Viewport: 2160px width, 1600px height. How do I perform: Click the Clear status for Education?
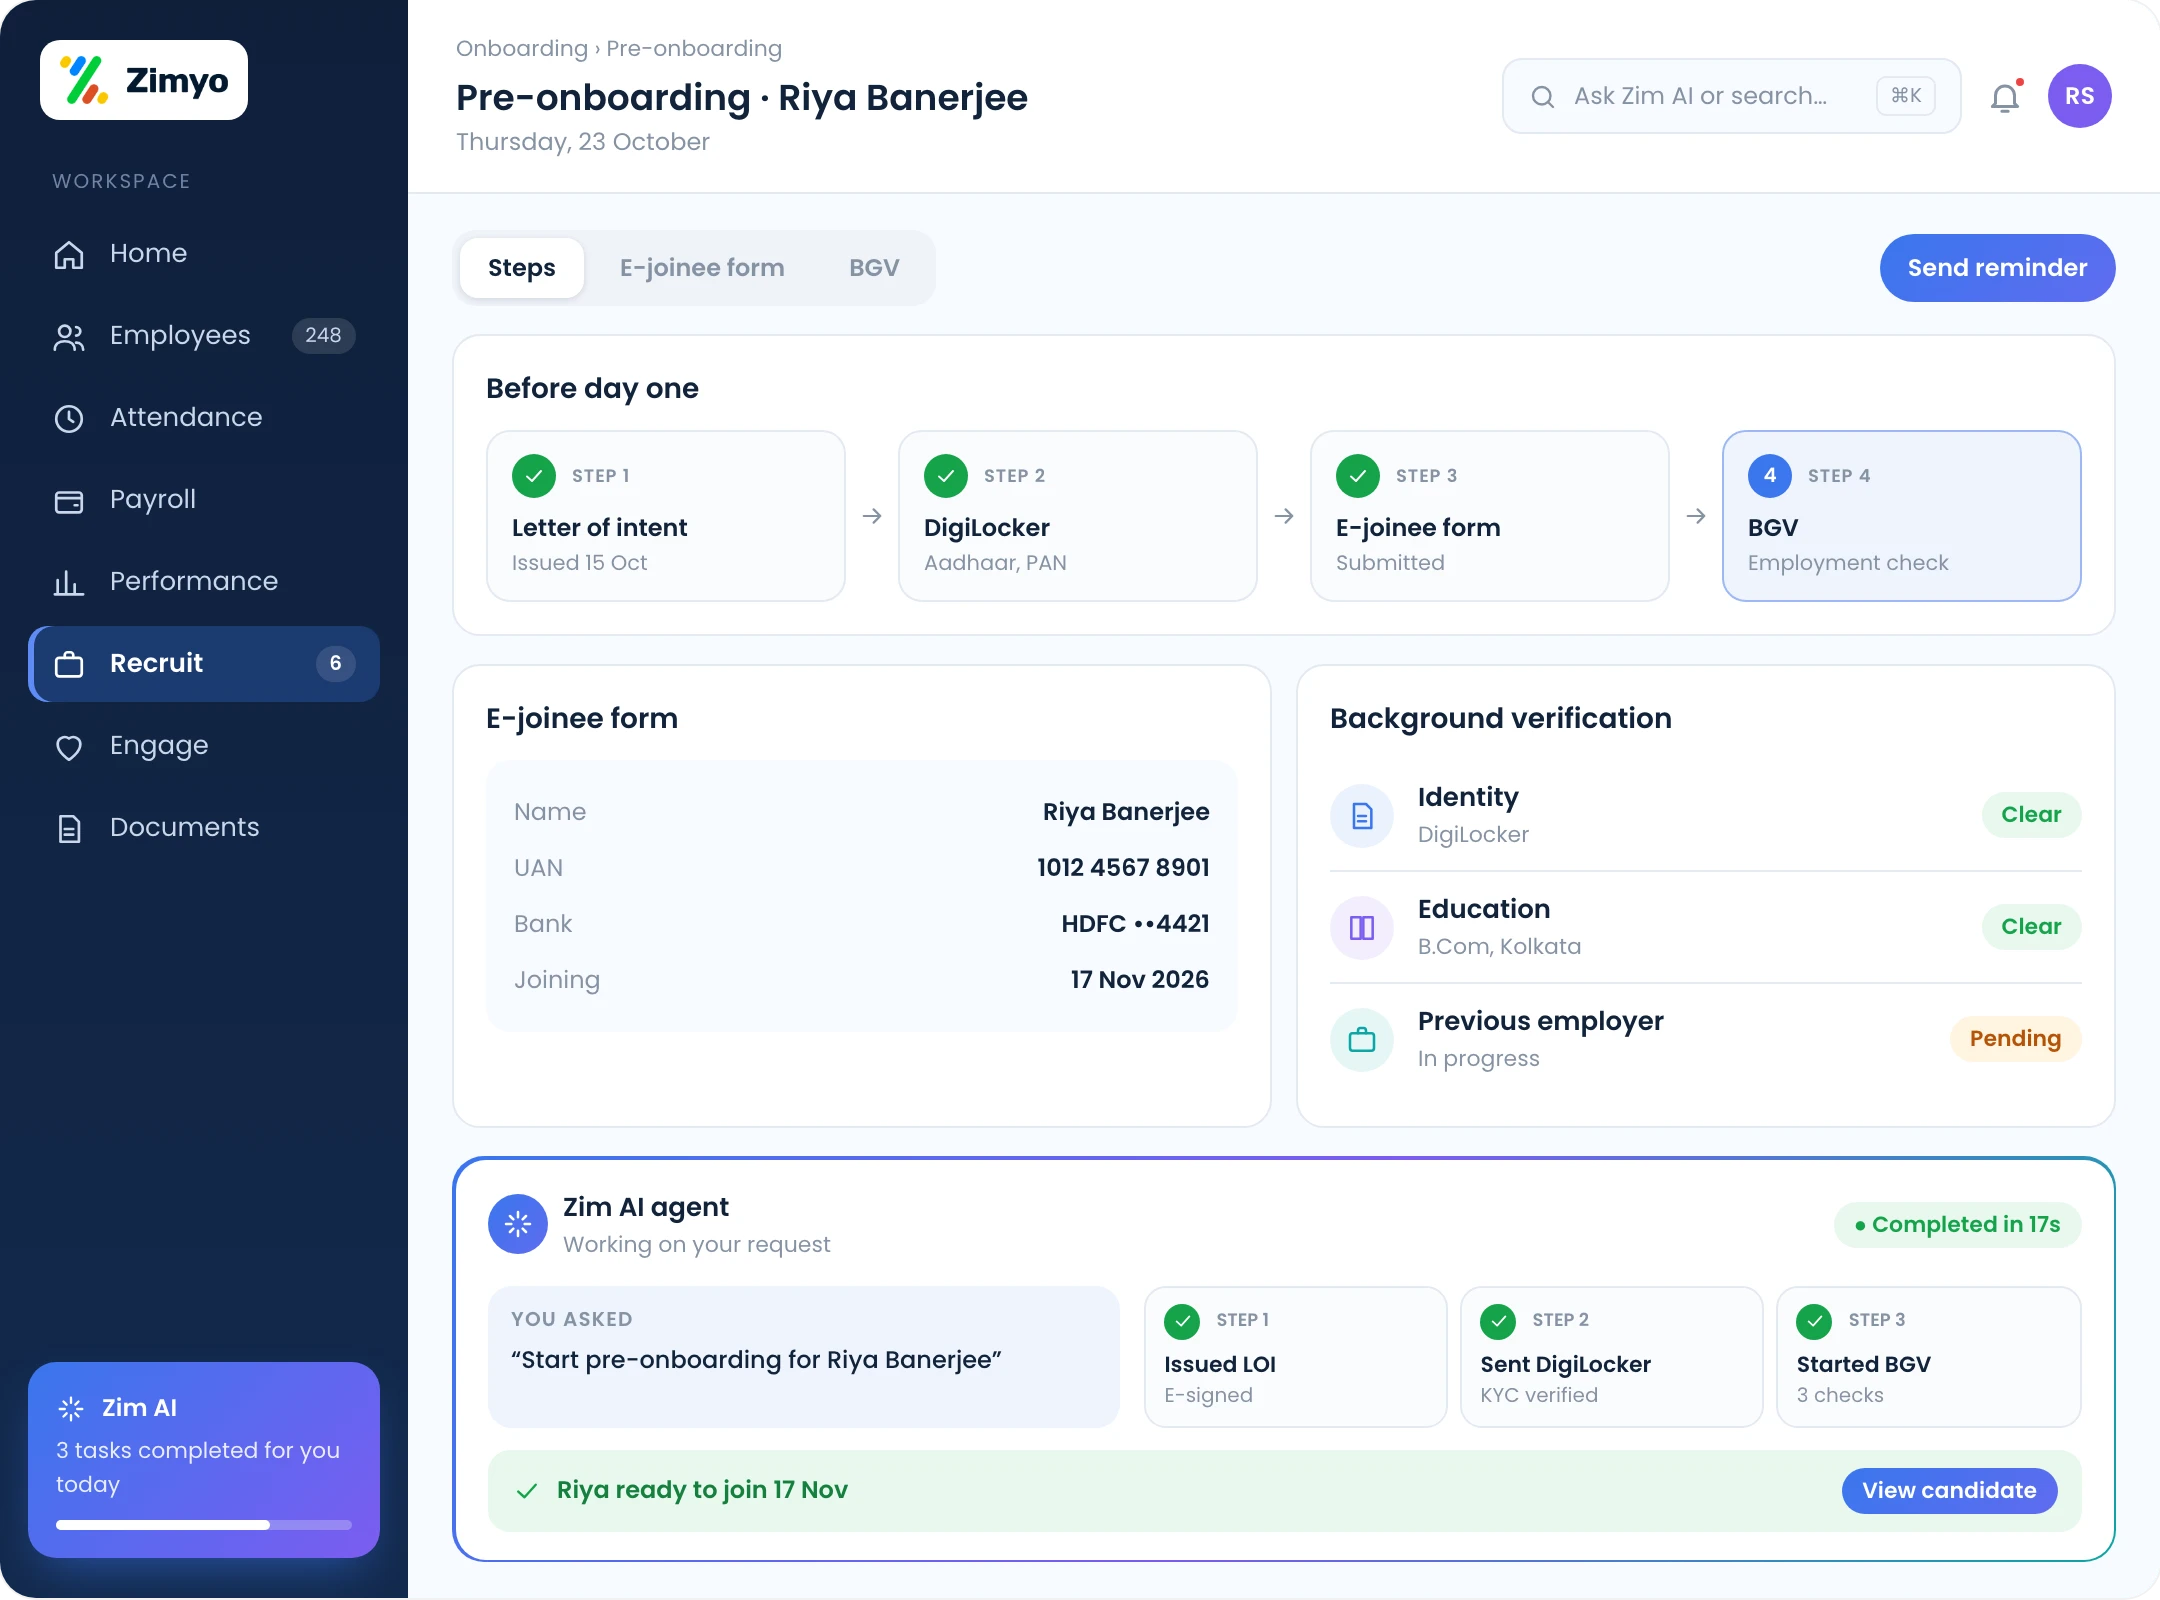click(2032, 927)
